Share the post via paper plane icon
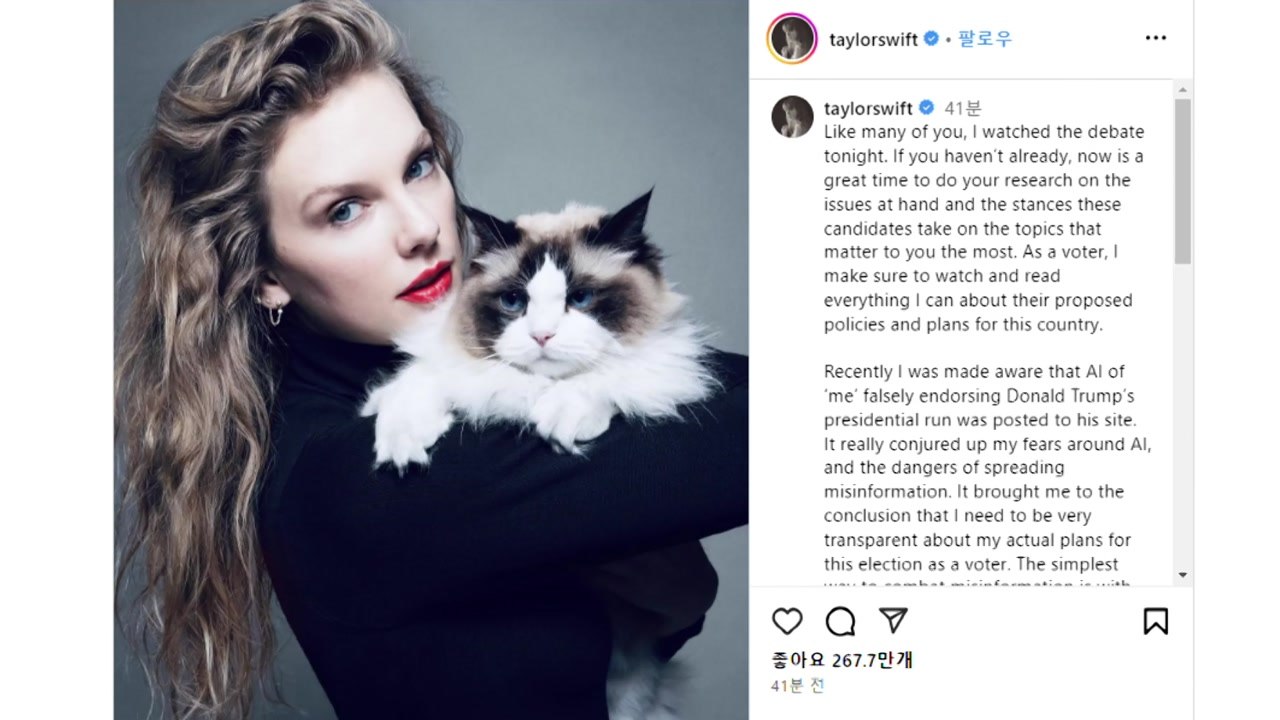Viewport: 1280px width, 720px height. [x=893, y=621]
